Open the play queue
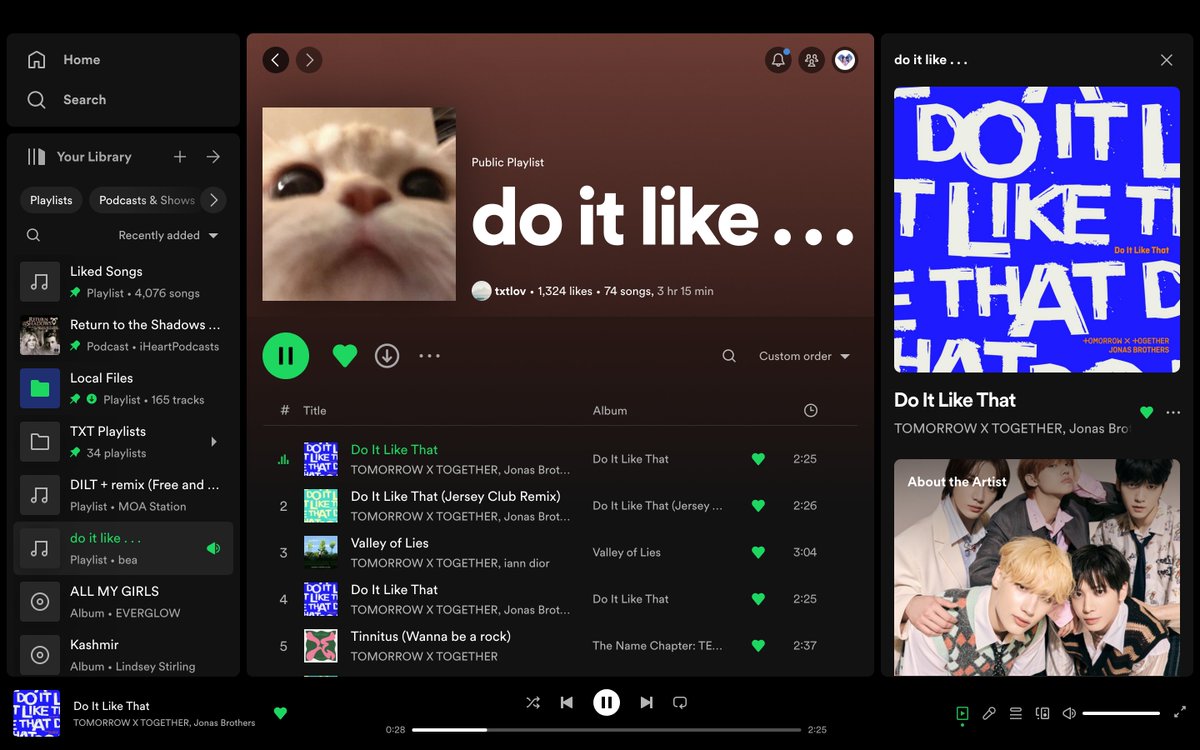 [x=1015, y=713]
